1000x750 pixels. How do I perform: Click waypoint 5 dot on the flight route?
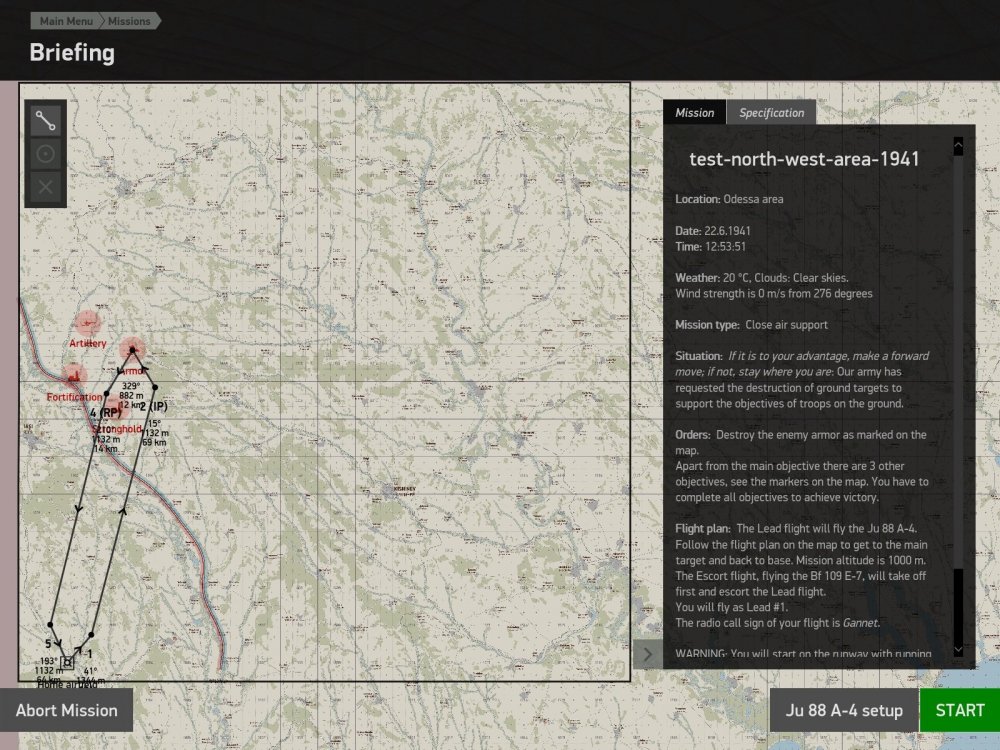click(x=50, y=625)
